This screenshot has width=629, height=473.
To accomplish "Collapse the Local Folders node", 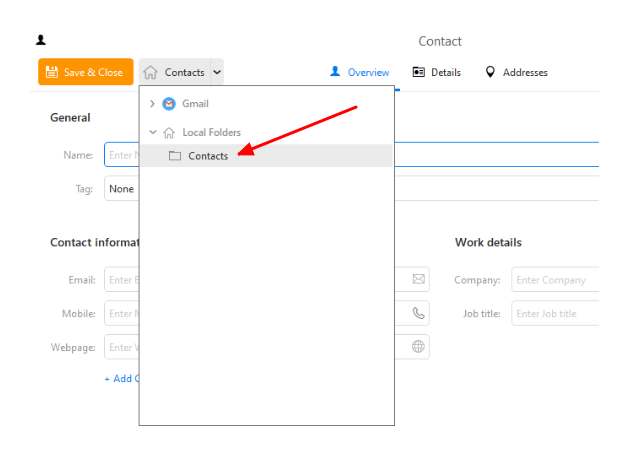I will [152, 132].
